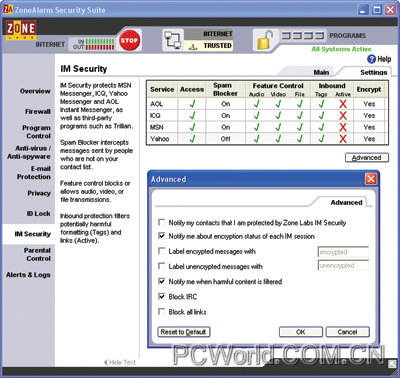Click the Zone Labs logo
400x378 pixels.
[x=21, y=30]
